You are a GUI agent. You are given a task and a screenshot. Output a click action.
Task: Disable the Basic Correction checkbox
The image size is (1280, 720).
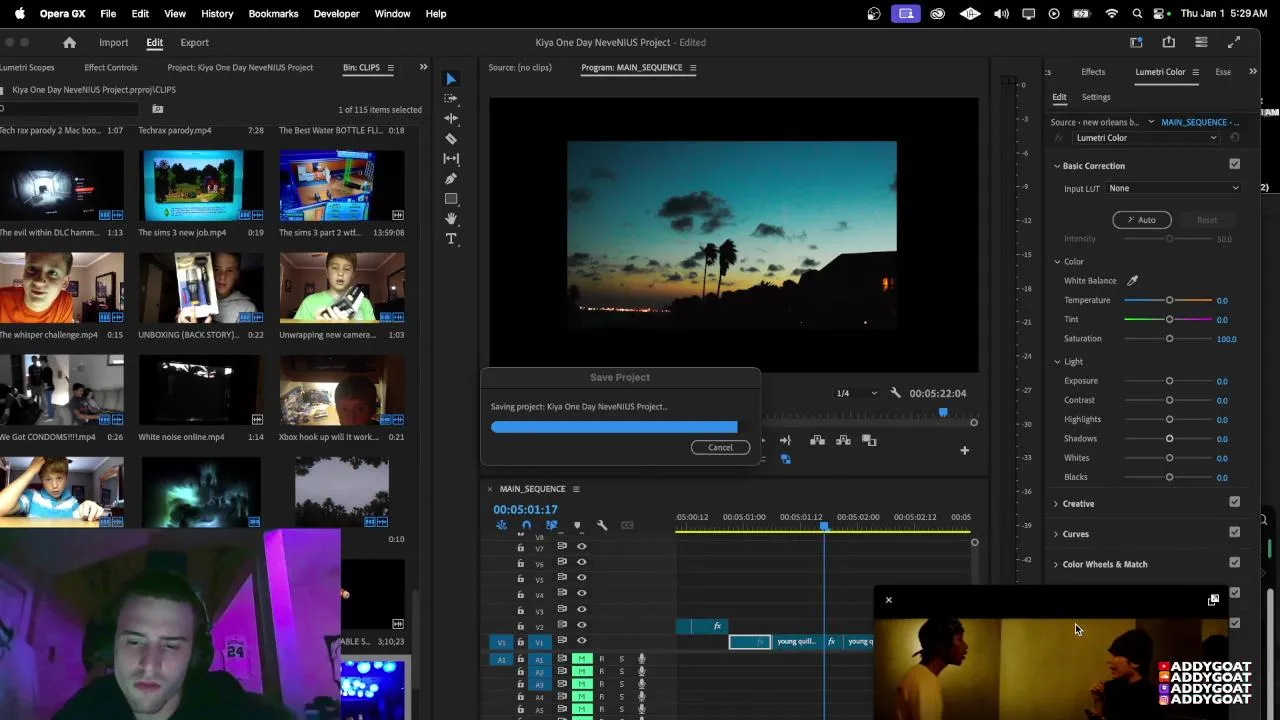(x=1234, y=165)
